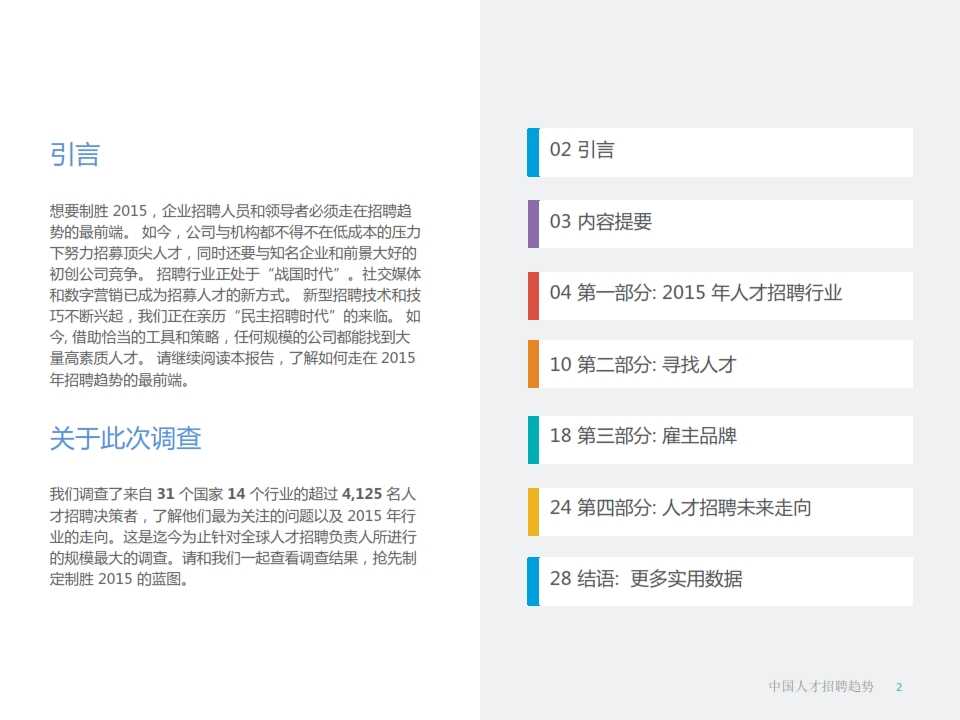Click the footer text '中国人才招聘趋势'
960x720 pixels.
pos(821,686)
